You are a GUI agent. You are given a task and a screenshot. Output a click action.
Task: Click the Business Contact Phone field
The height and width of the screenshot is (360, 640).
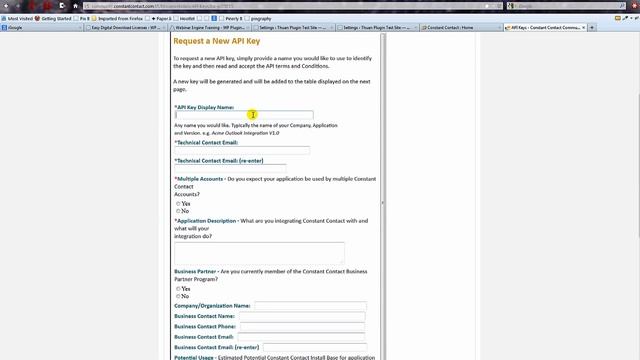click(x=302, y=327)
